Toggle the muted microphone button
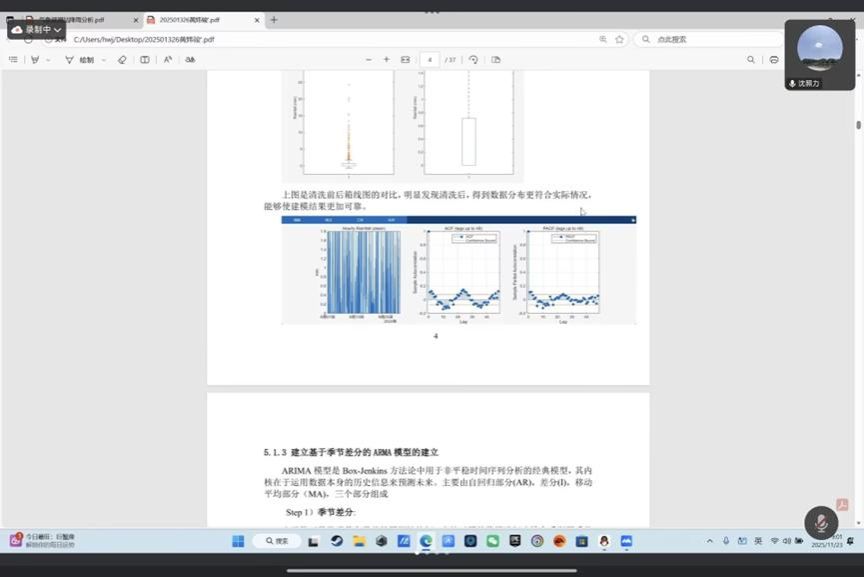 (820, 523)
